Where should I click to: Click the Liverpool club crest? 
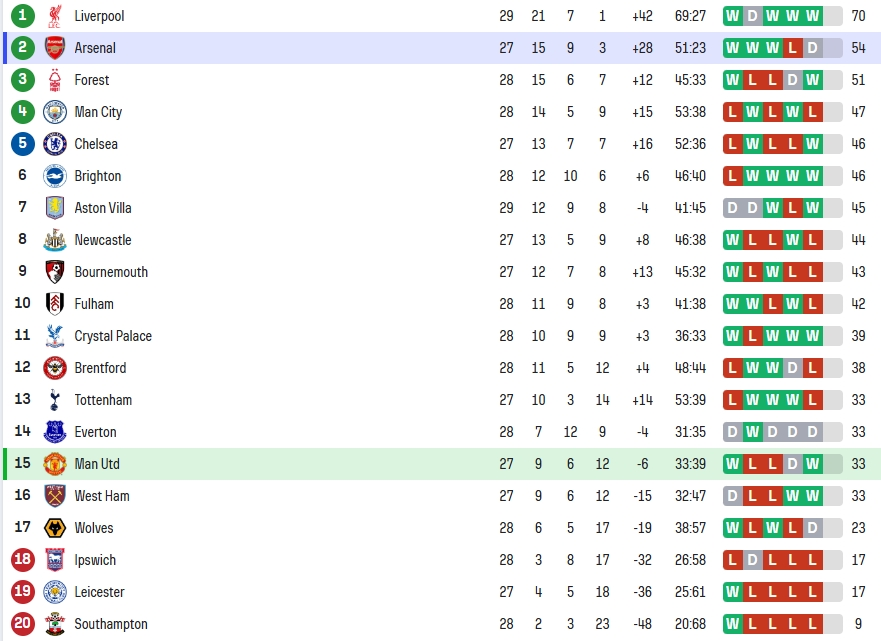pos(55,16)
